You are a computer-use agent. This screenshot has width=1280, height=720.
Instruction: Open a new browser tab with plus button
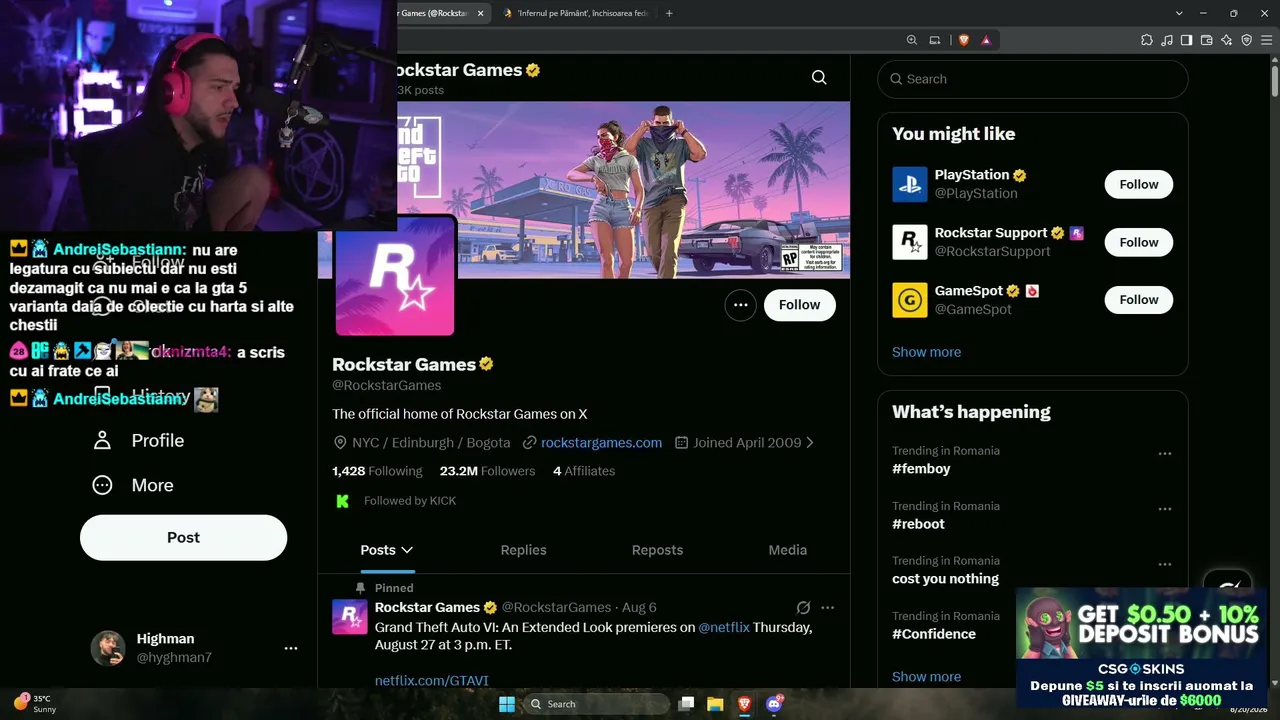[669, 13]
